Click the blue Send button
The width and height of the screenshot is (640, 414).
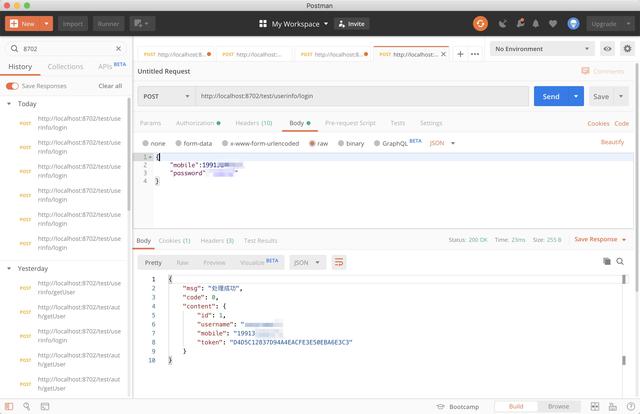(x=551, y=96)
